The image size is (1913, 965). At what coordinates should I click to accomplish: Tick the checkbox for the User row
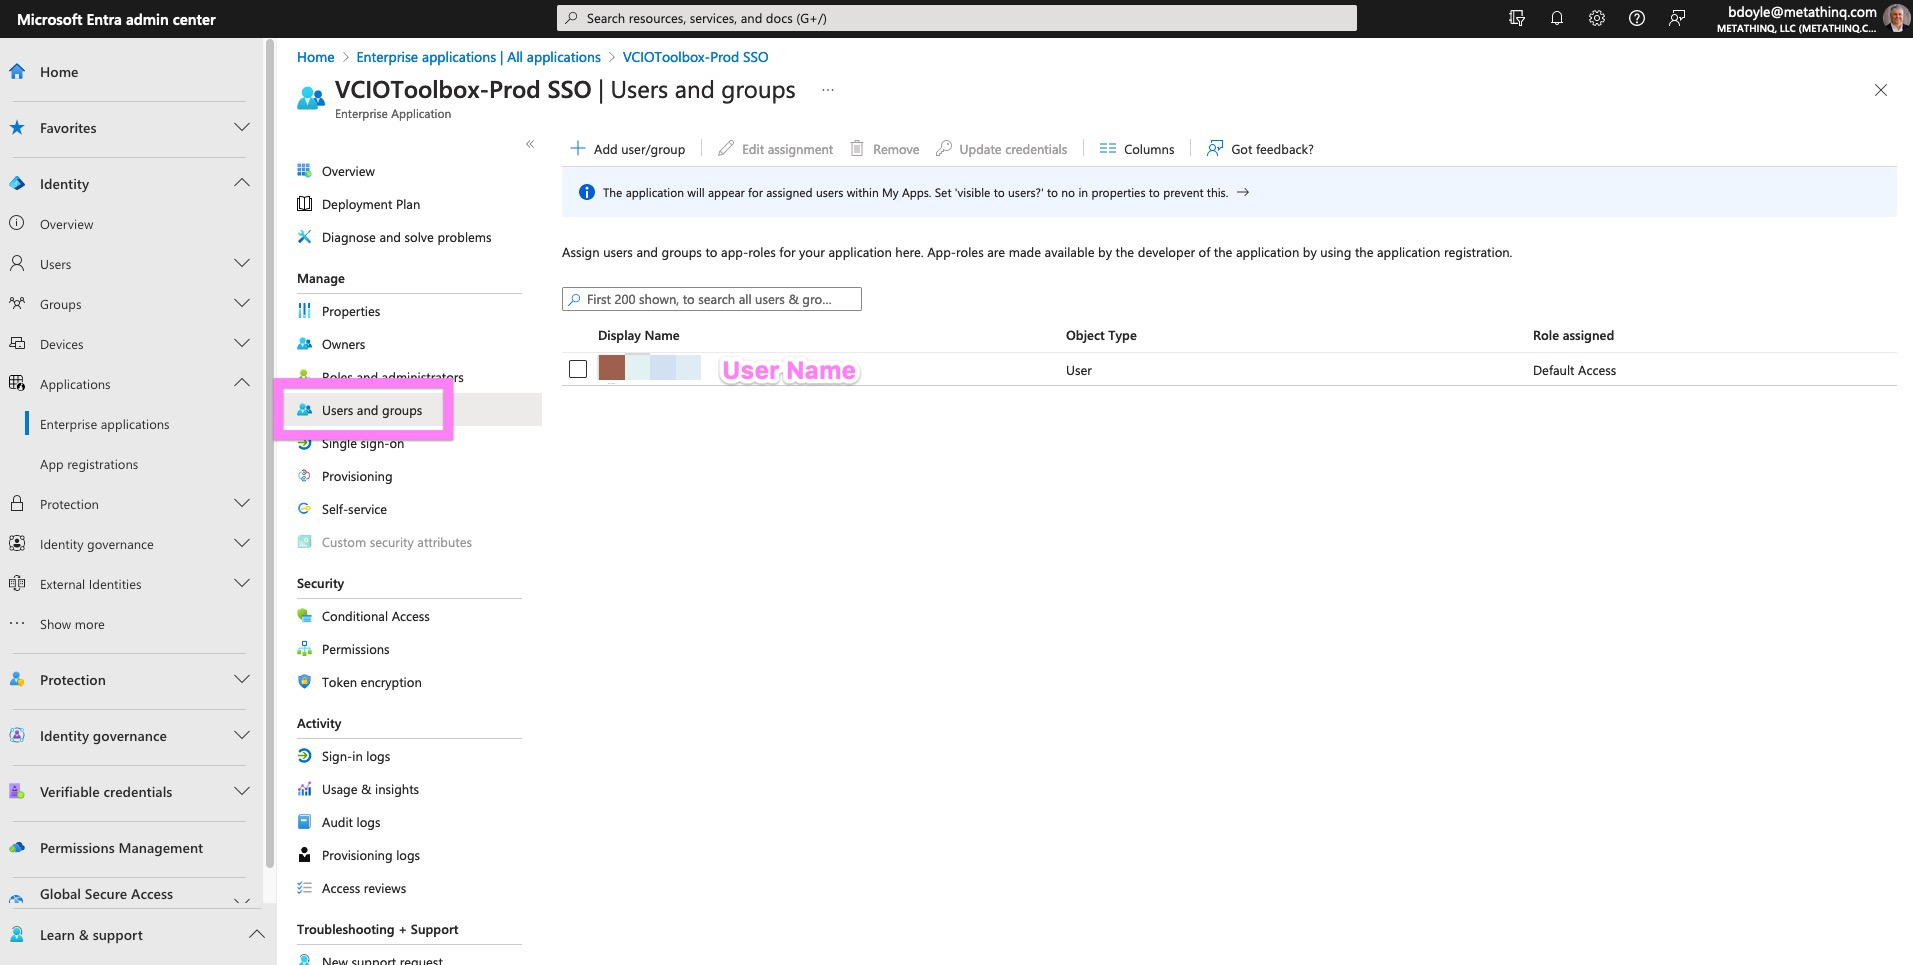click(578, 369)
